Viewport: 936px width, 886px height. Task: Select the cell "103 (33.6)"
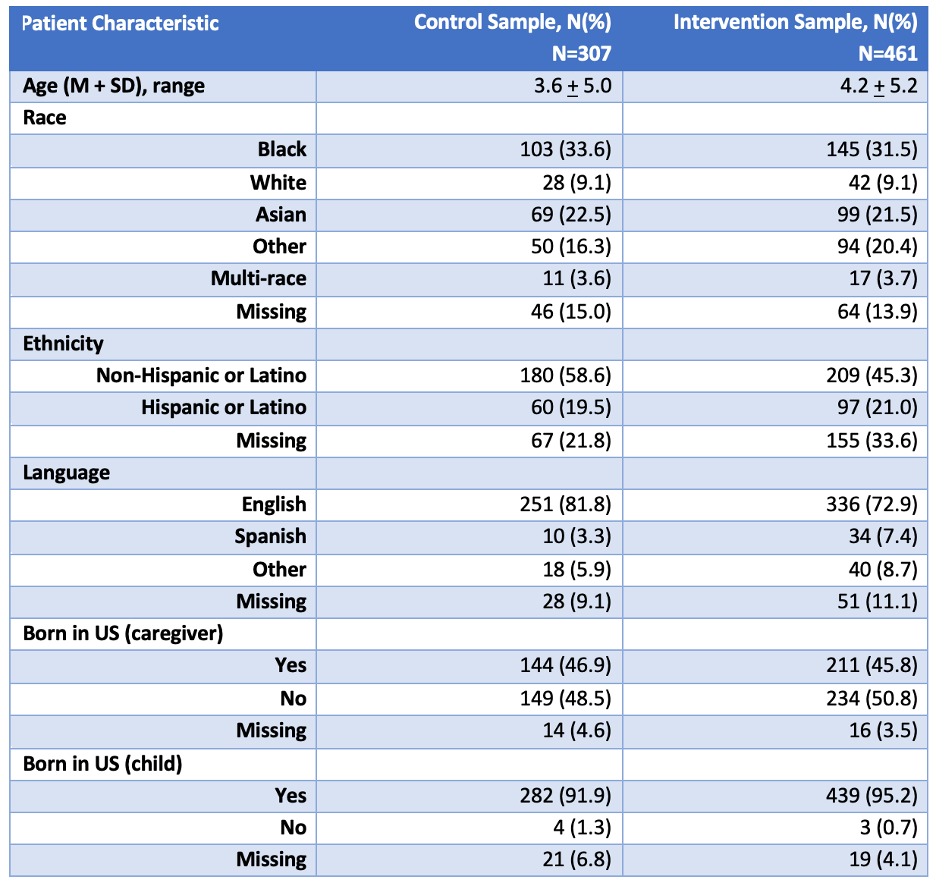[x=565, y=150]
